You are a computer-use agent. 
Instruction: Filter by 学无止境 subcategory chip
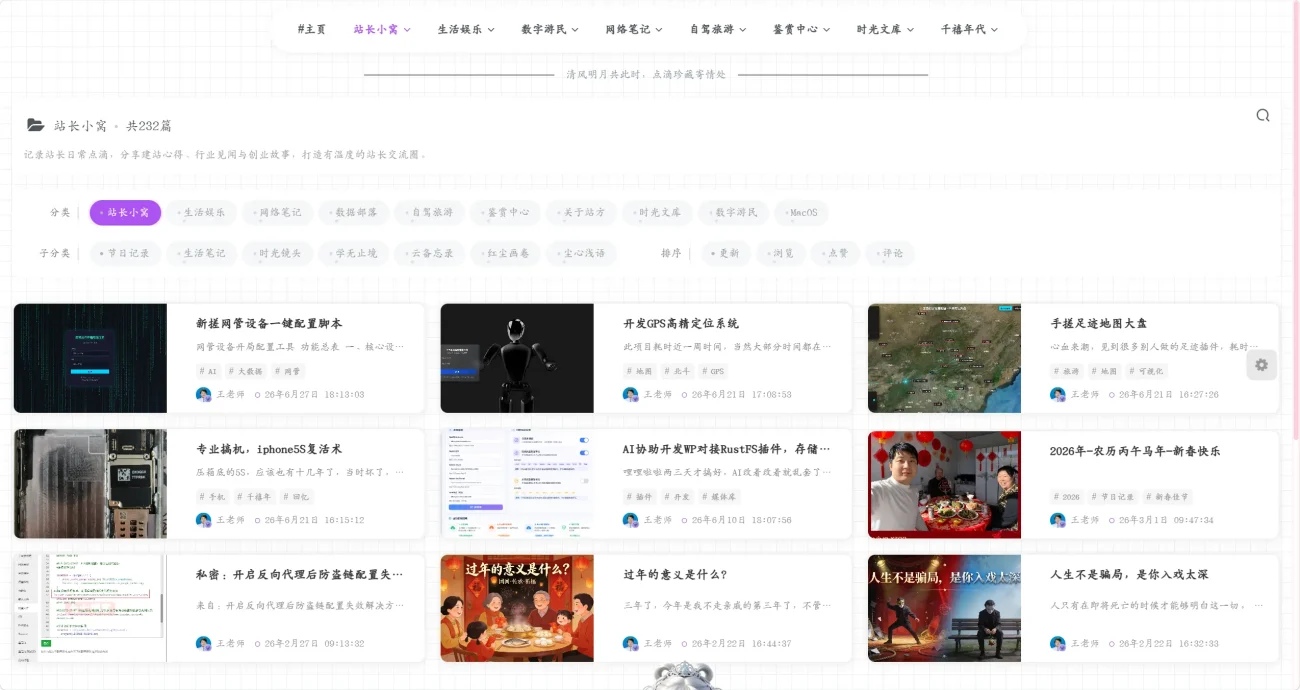pos(353,254)
